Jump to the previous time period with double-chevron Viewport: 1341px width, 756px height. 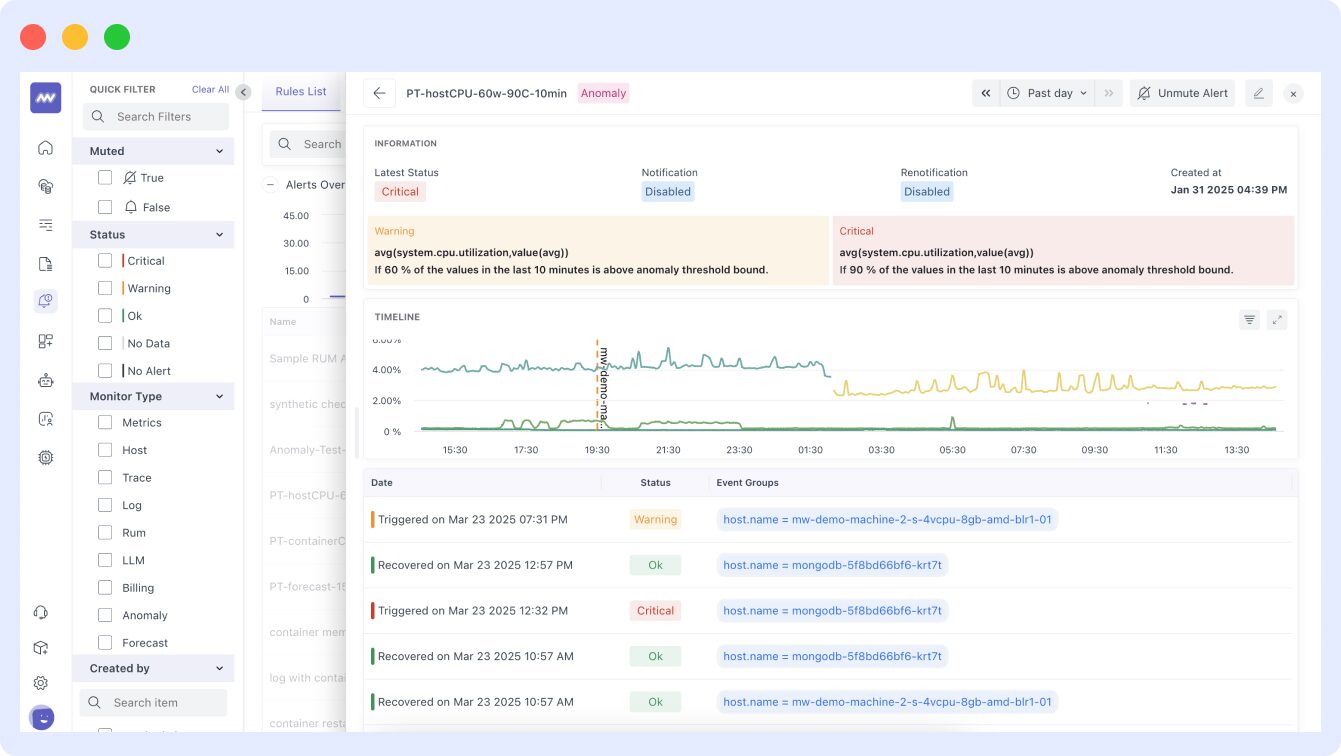985,92
